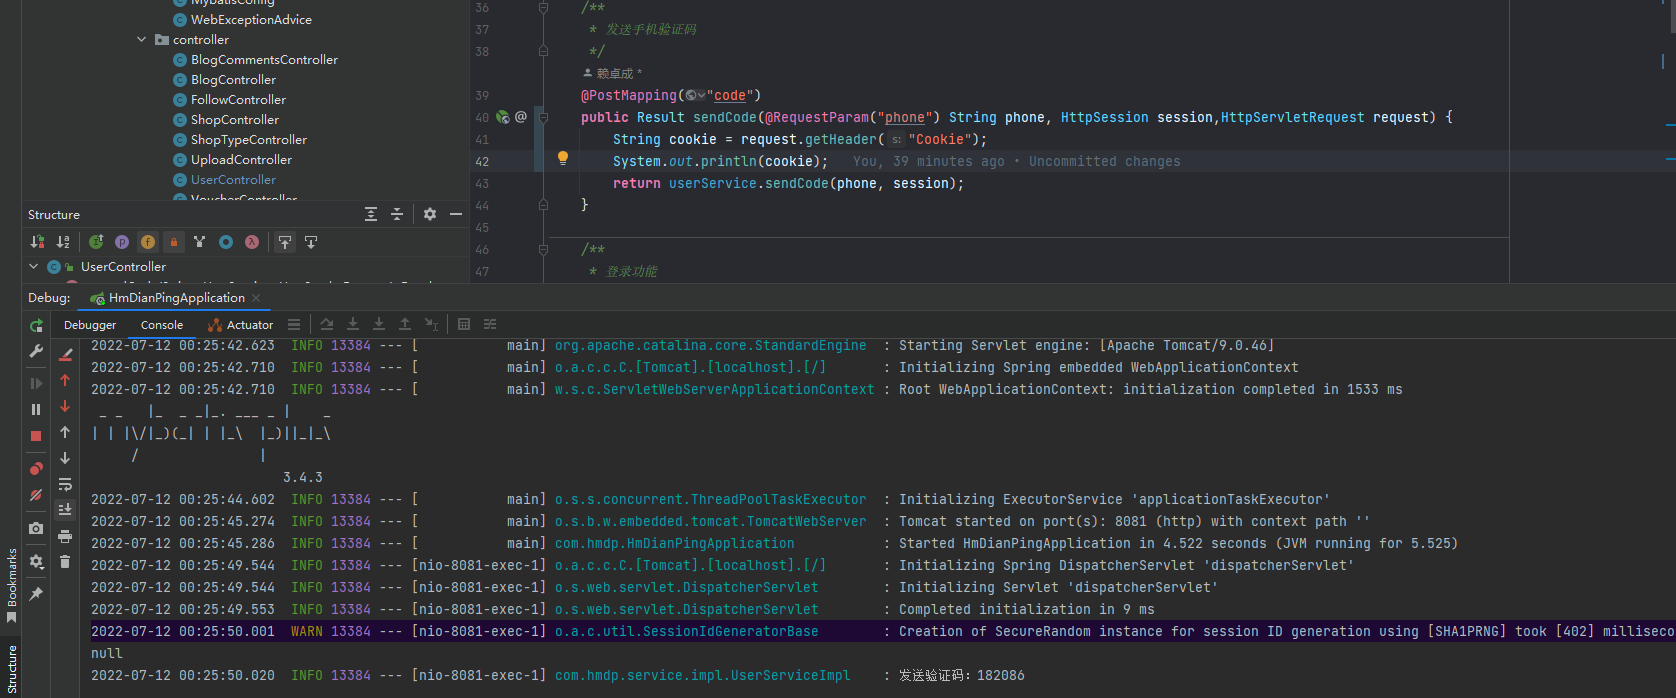Select UserController in project tree

[x=233, y=180]
